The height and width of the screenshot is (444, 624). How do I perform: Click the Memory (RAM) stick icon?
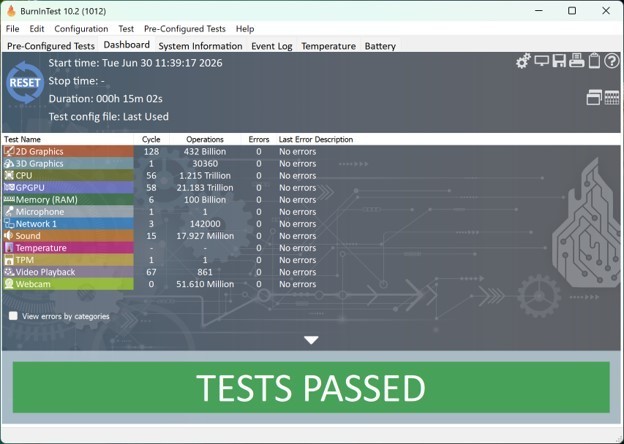(x=9, y=199)
